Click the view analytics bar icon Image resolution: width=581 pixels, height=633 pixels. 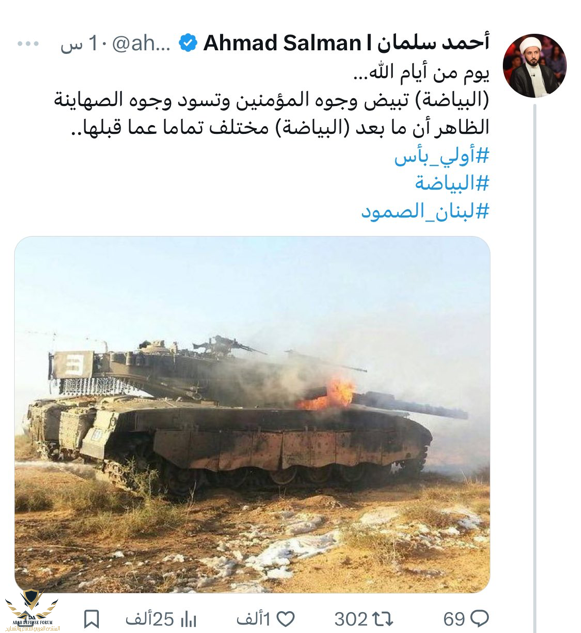[x=188, y=619]
